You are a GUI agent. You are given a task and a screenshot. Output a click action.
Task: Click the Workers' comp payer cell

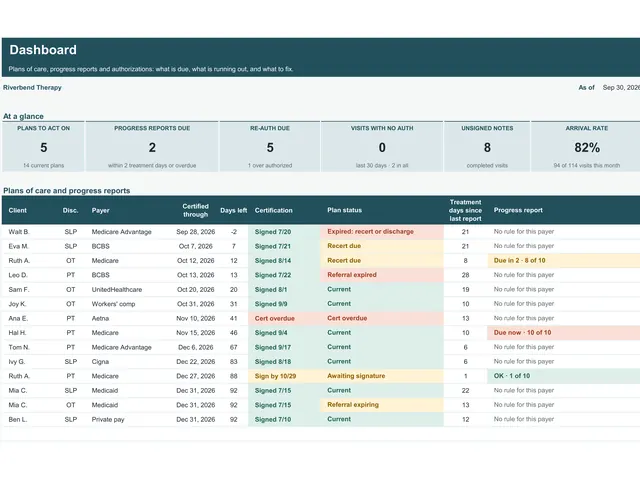coord(113,304)
